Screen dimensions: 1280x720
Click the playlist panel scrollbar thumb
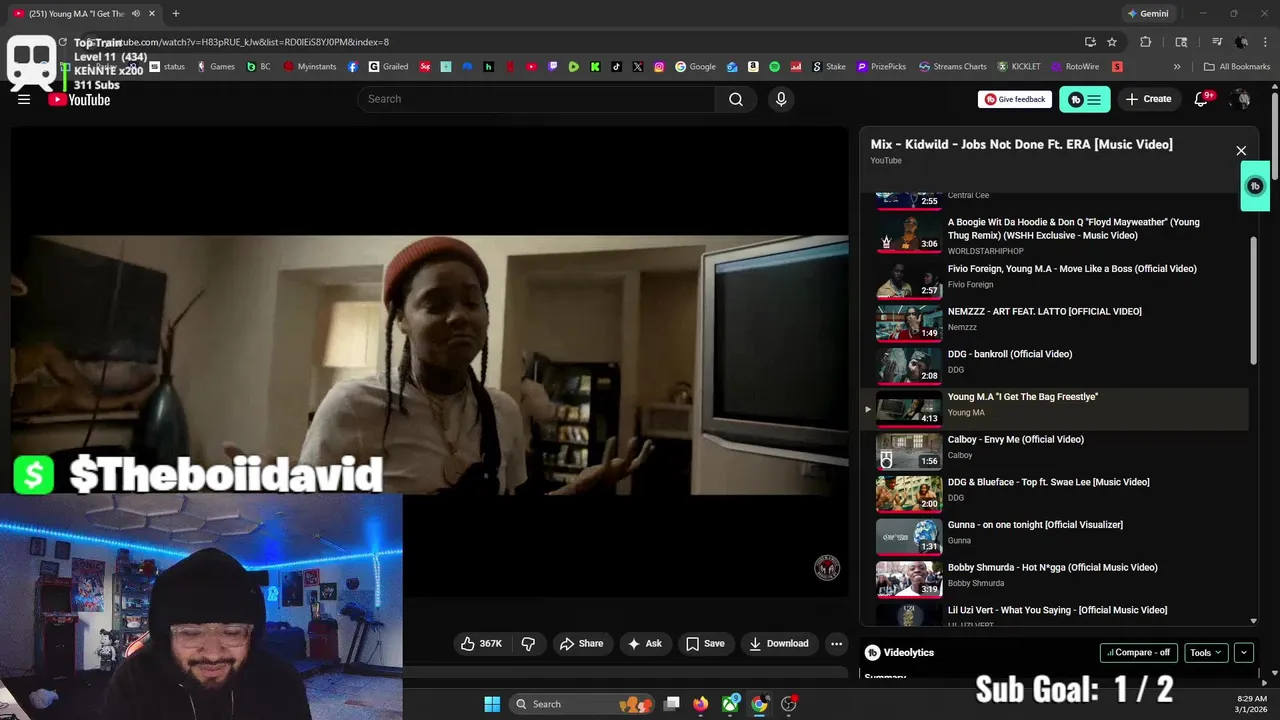(x=1254, y=300)
